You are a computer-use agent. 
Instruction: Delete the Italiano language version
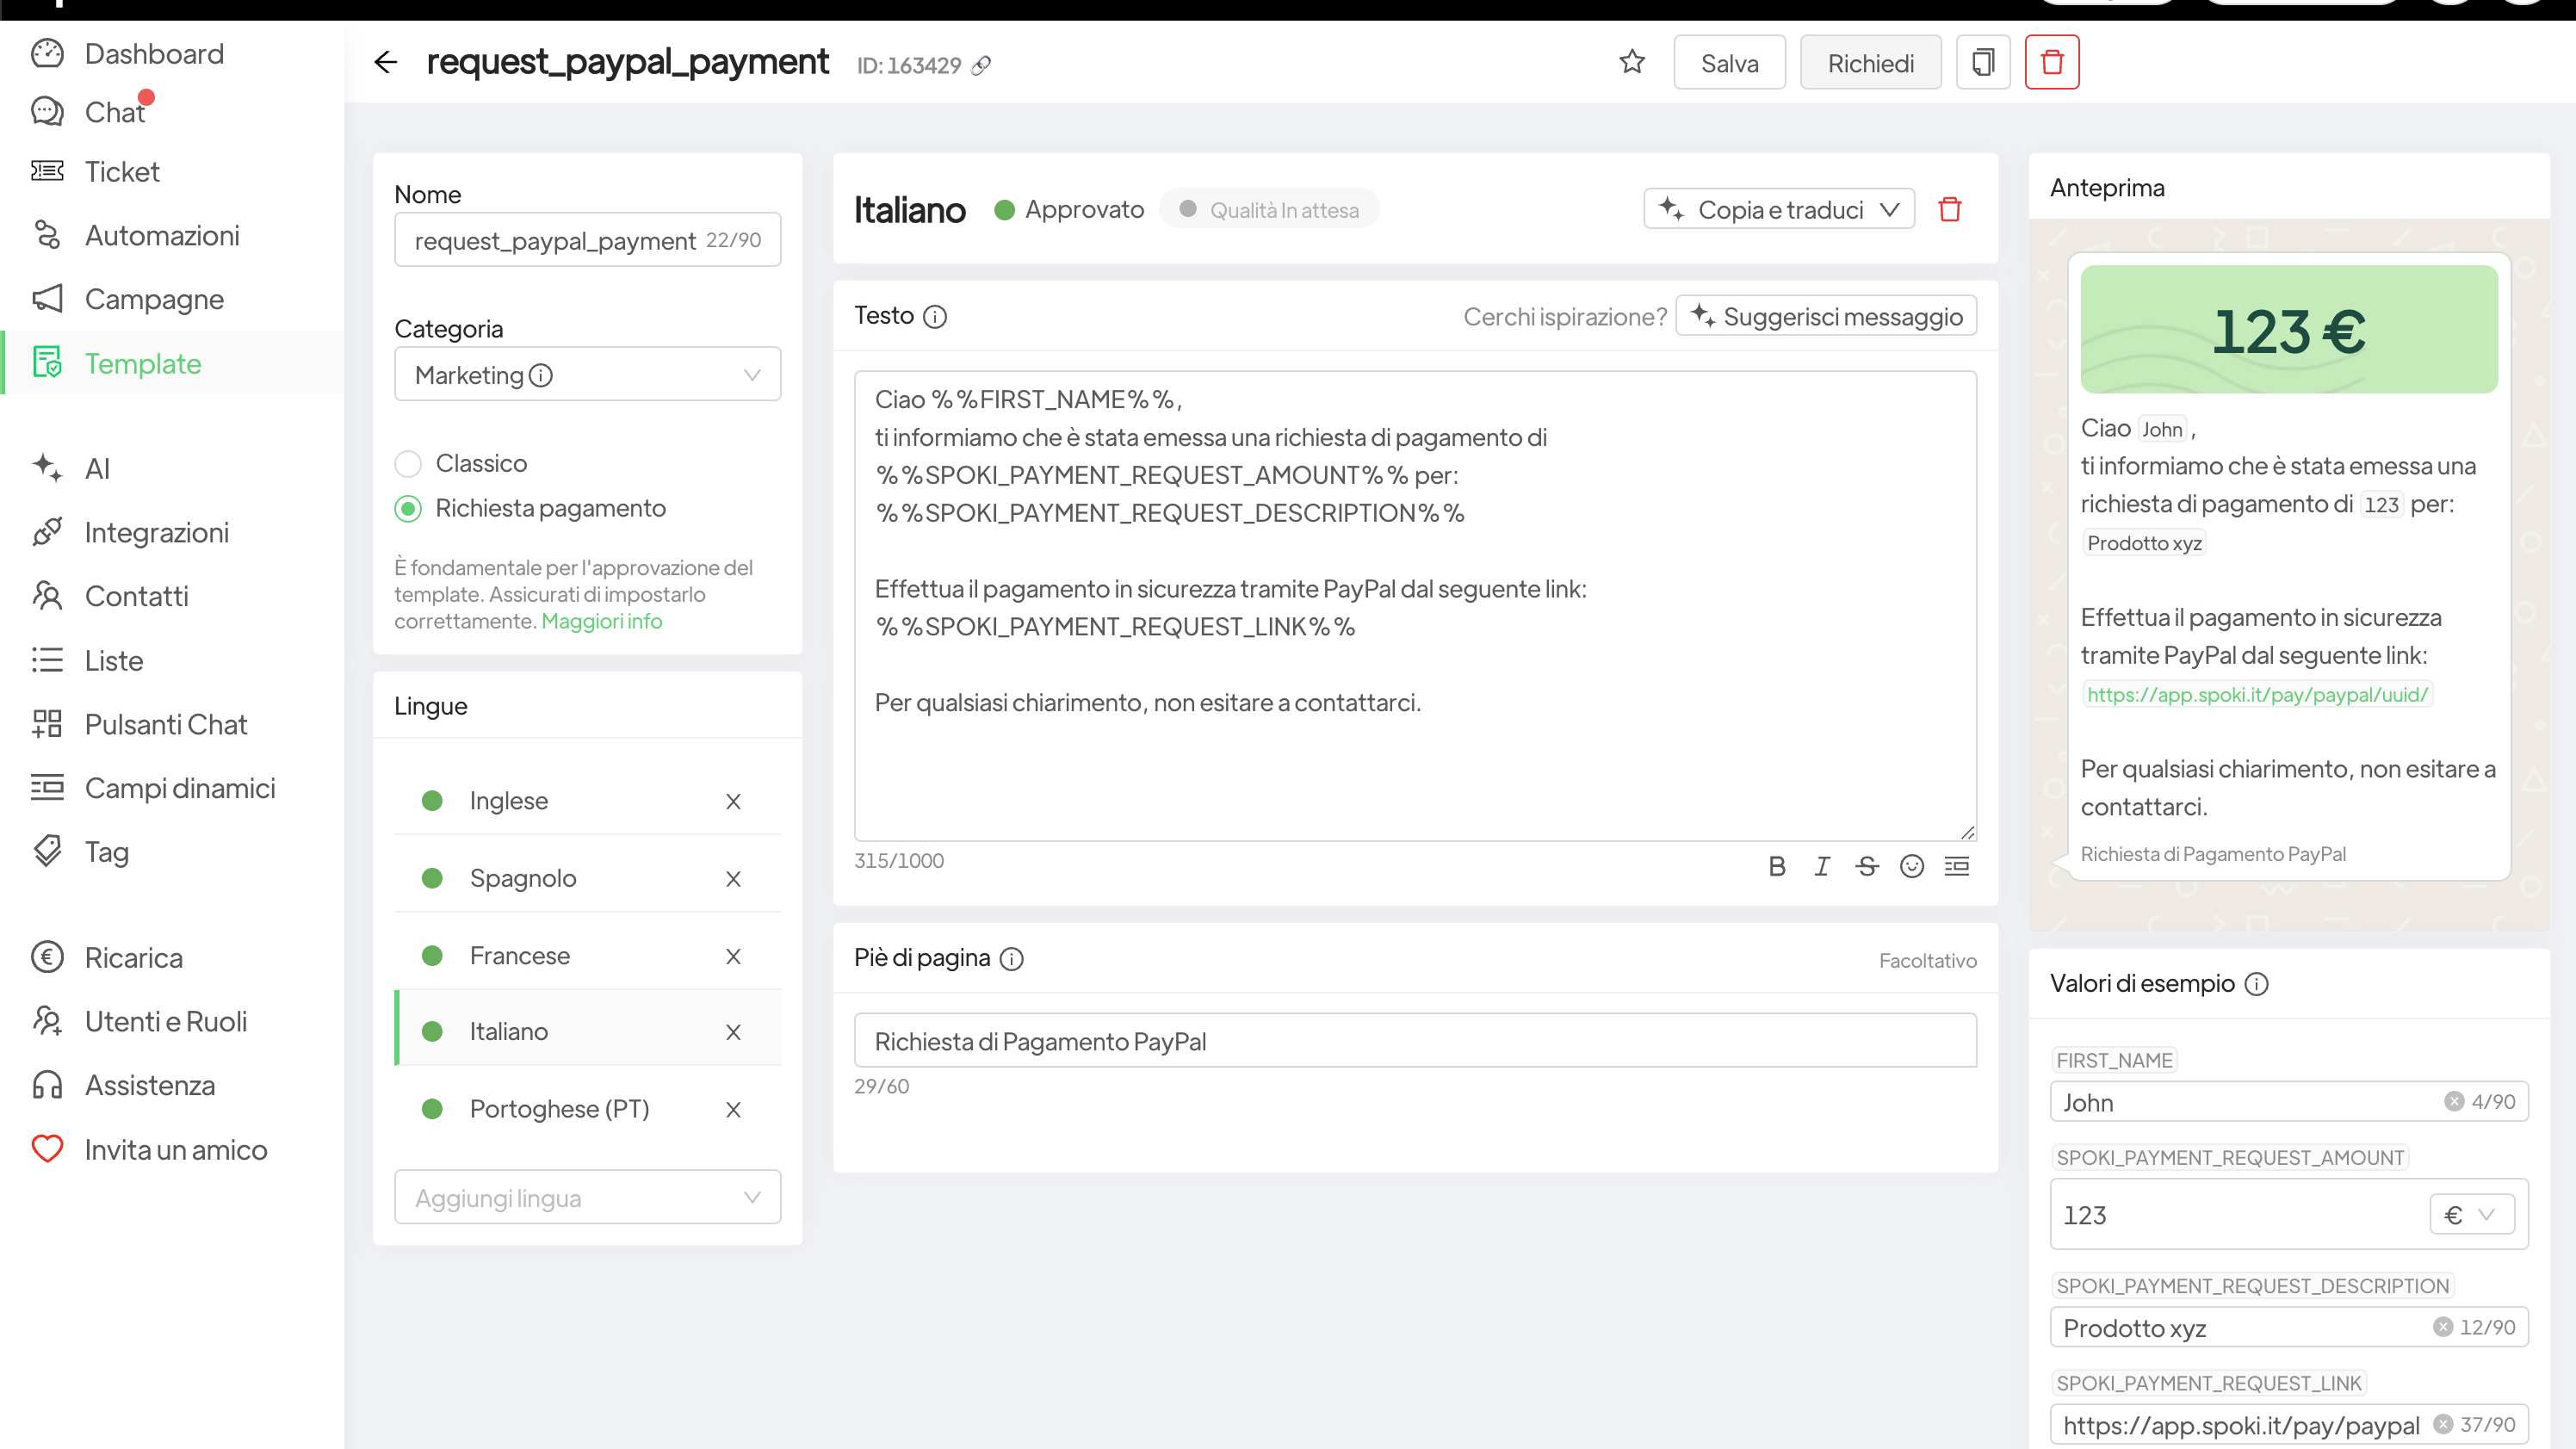[x=1949, y=210]
